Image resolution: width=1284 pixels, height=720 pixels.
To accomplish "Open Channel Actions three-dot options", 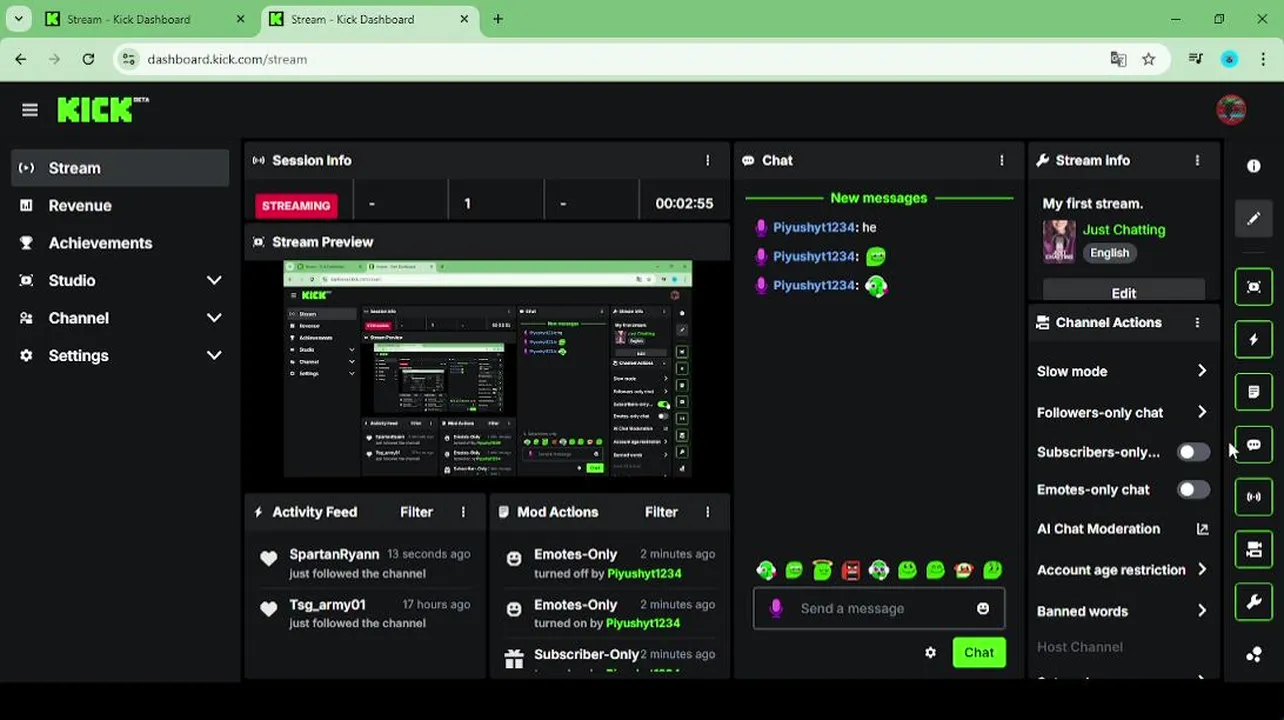I will click(x=1197, y=322).
